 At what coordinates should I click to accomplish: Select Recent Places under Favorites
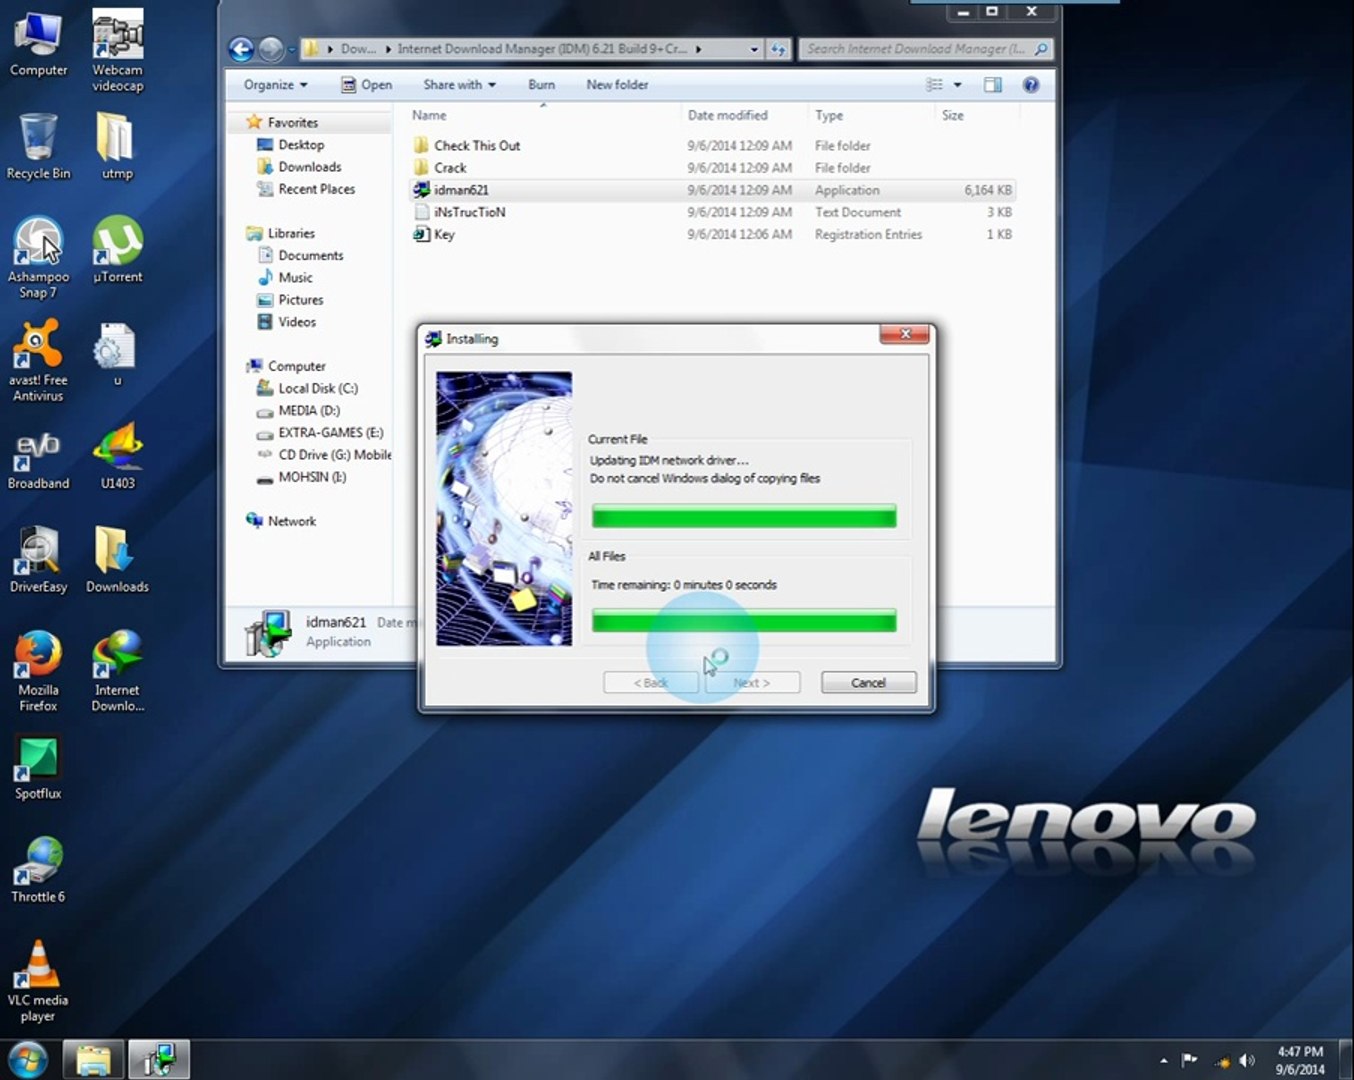[316, 189]
